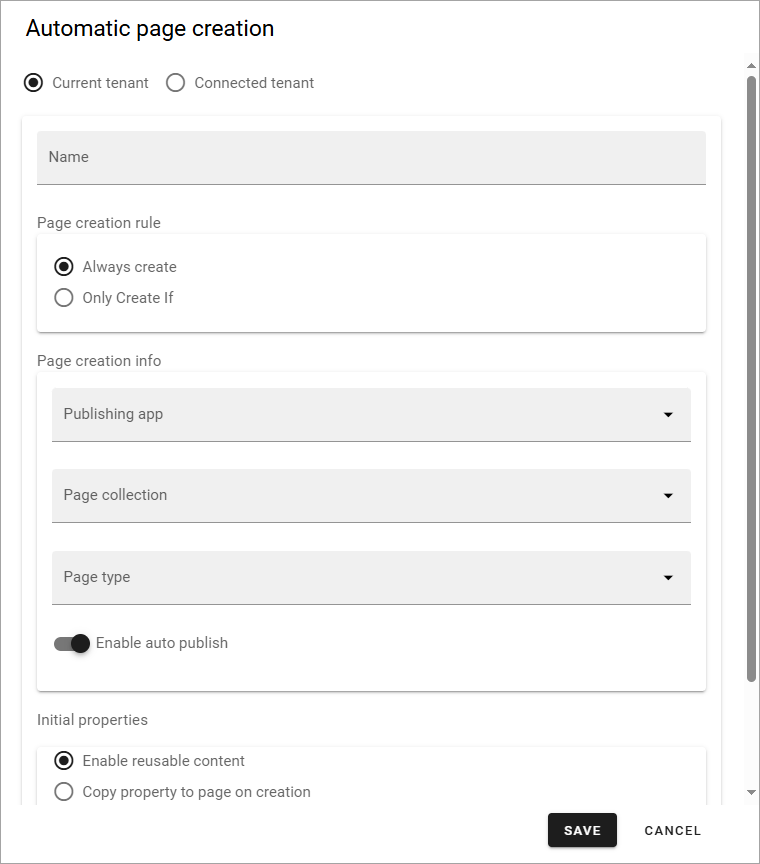Click the Save button

click(582, 830)
